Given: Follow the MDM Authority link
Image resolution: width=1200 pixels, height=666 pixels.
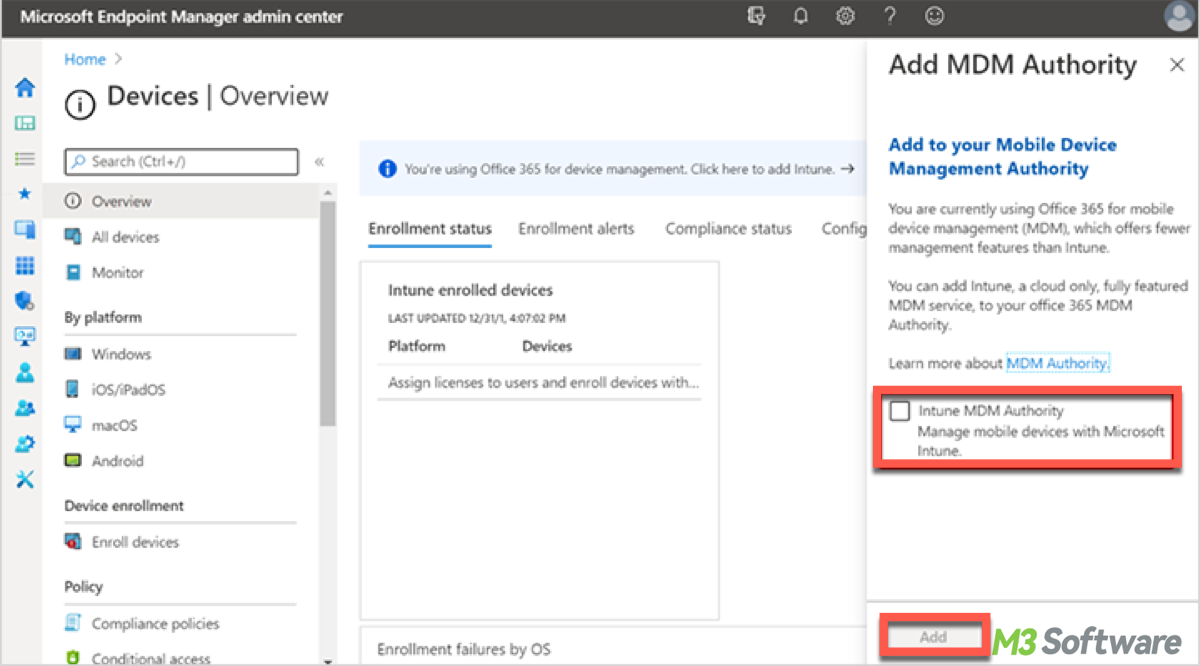Looking at the screenshot, I should point(1058,363).
